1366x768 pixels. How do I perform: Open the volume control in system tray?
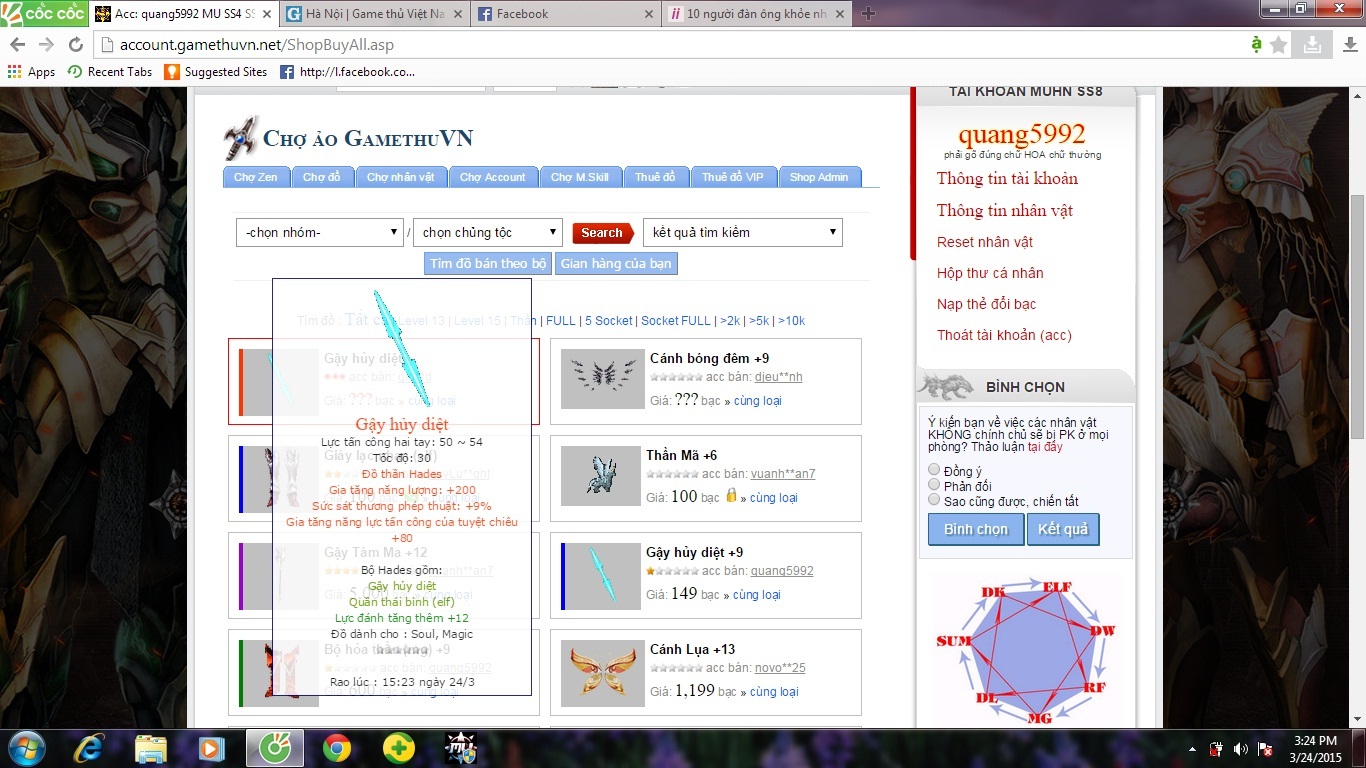coord(1240,749)
